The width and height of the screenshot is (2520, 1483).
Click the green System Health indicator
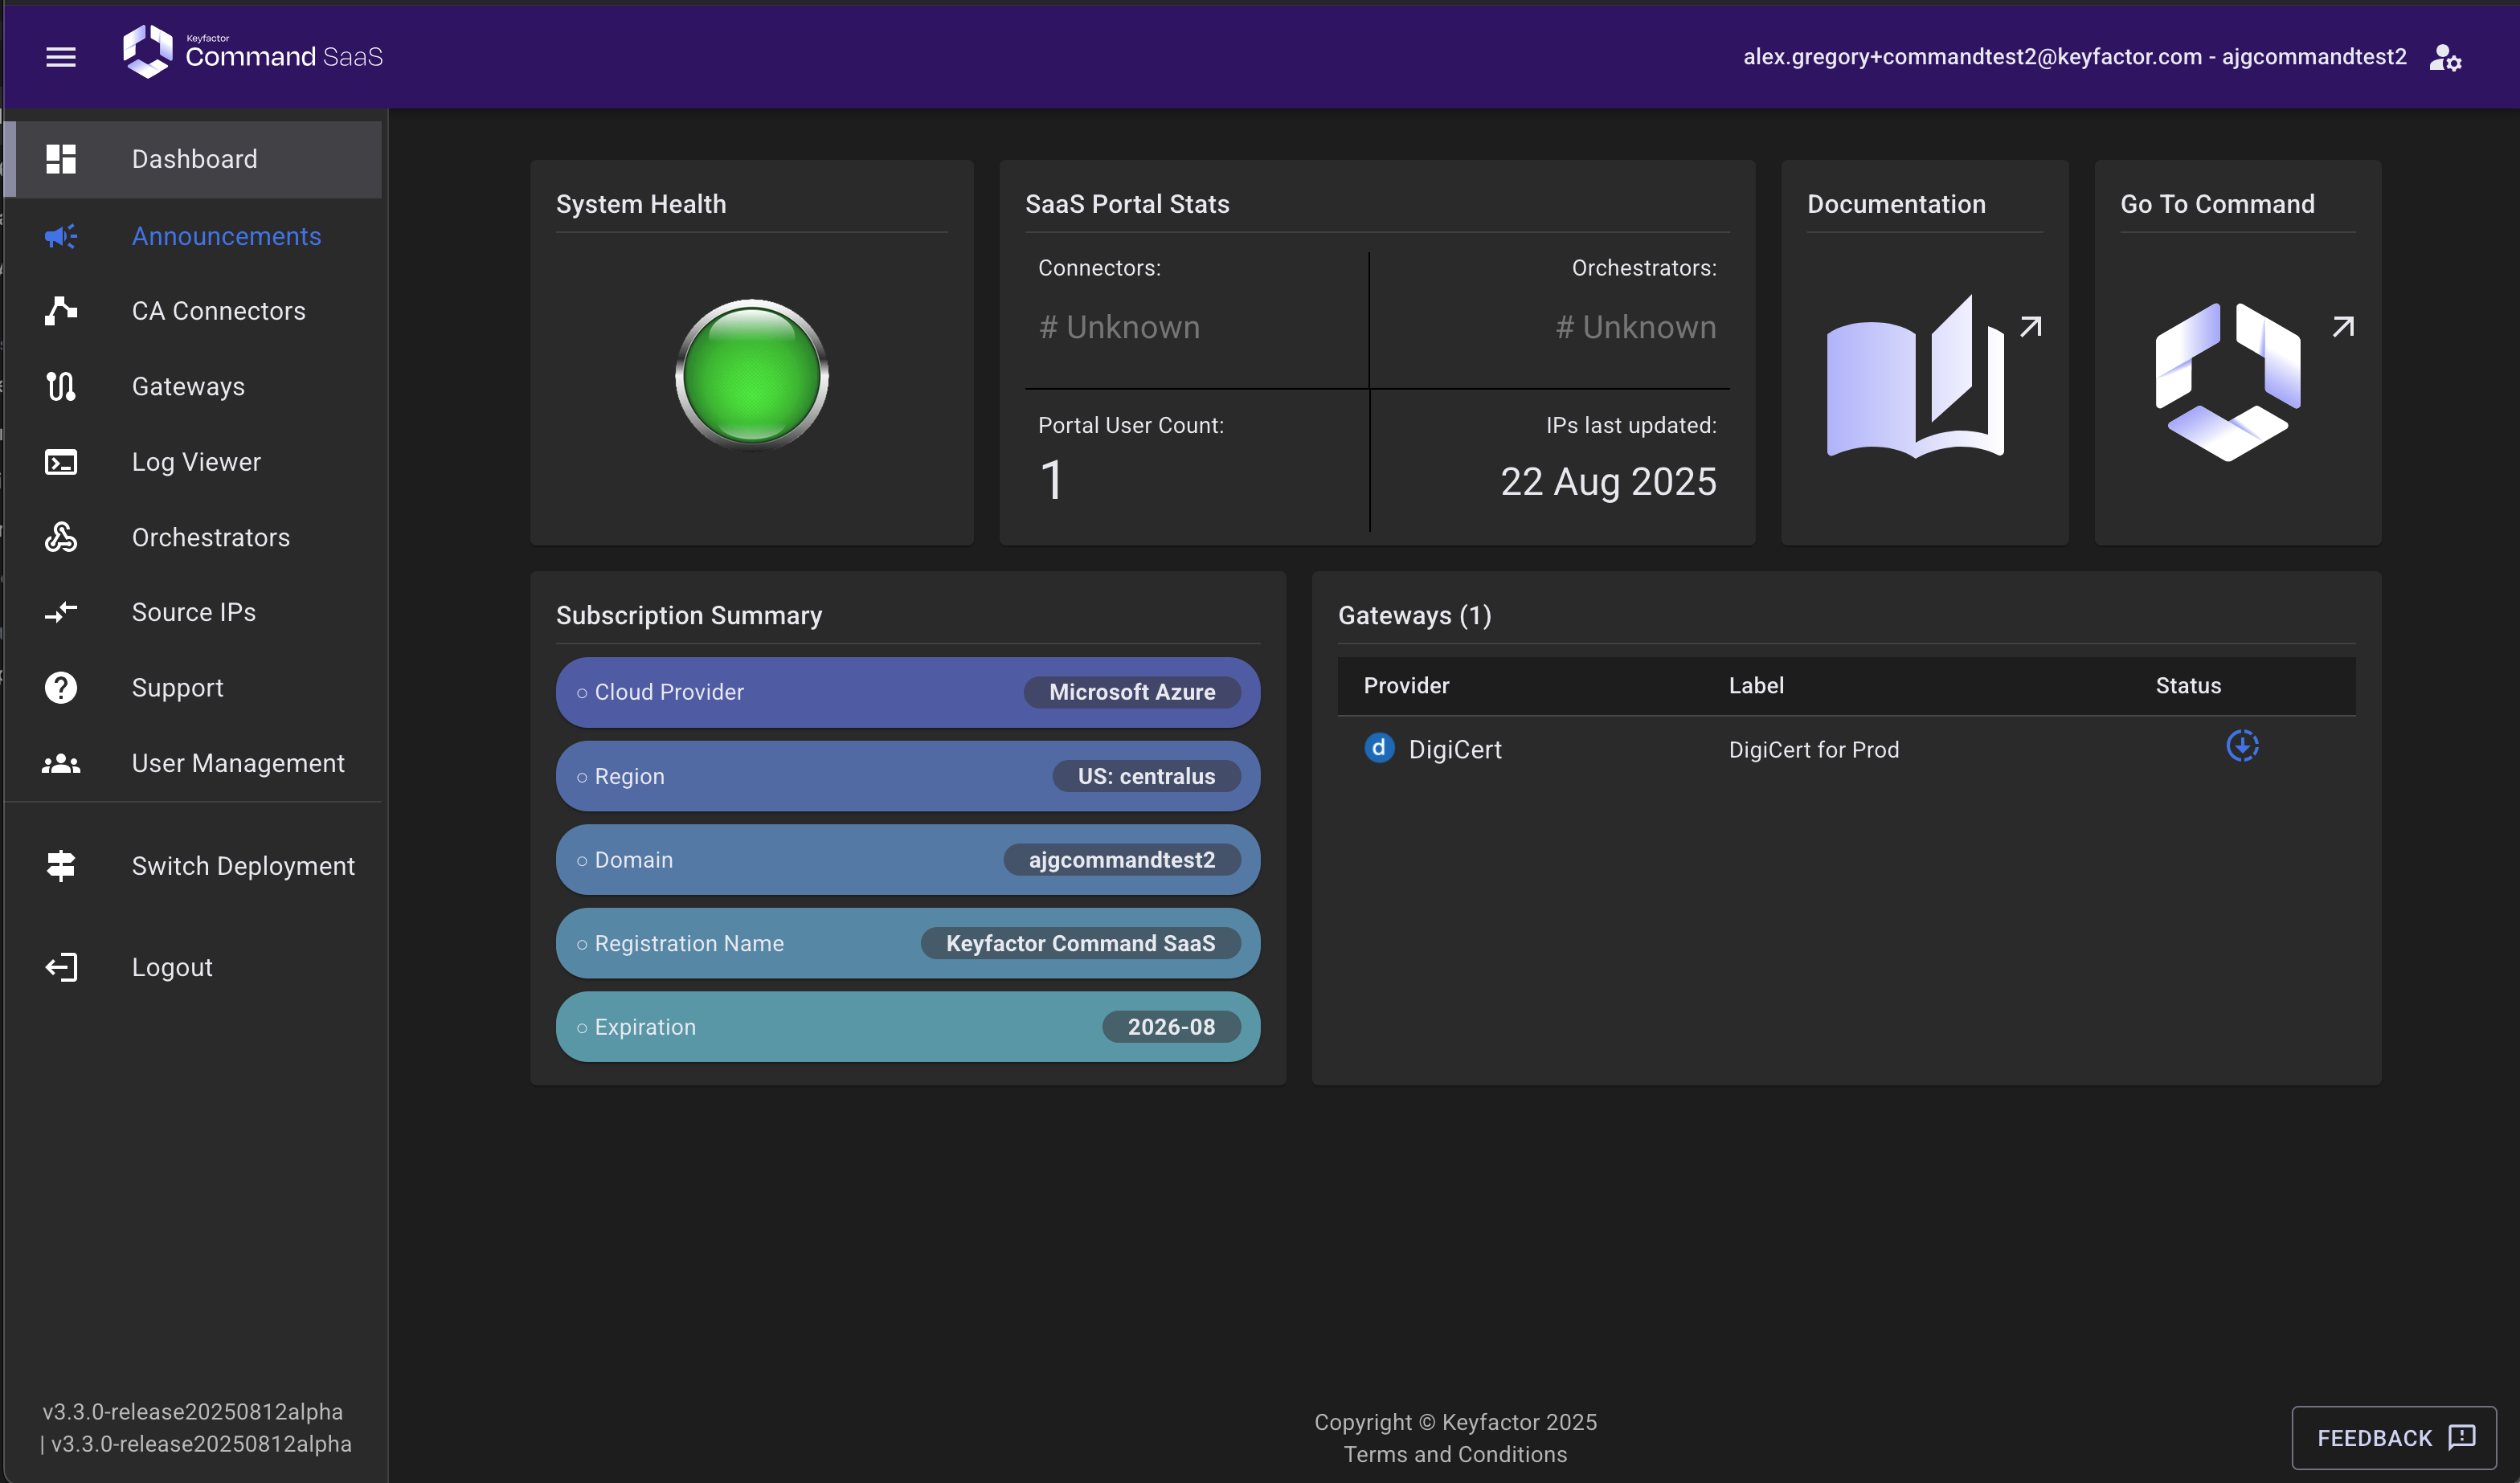tap(752, 375)
